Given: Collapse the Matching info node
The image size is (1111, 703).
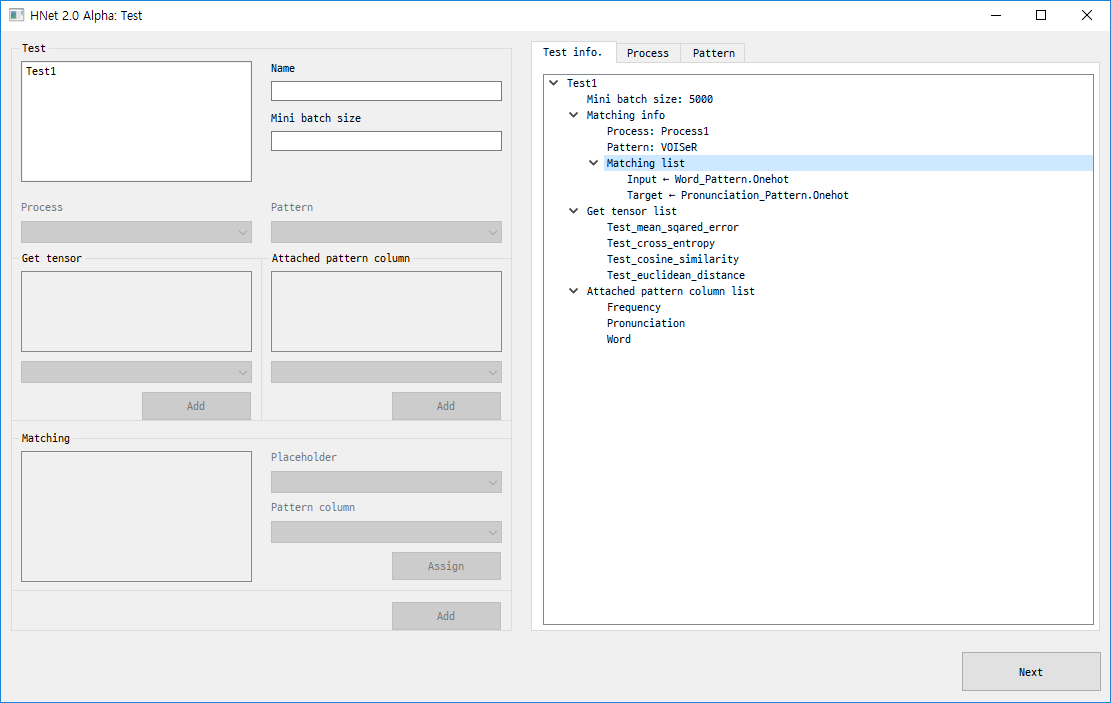Looking at the screenshot, I should tap(573, 115).
